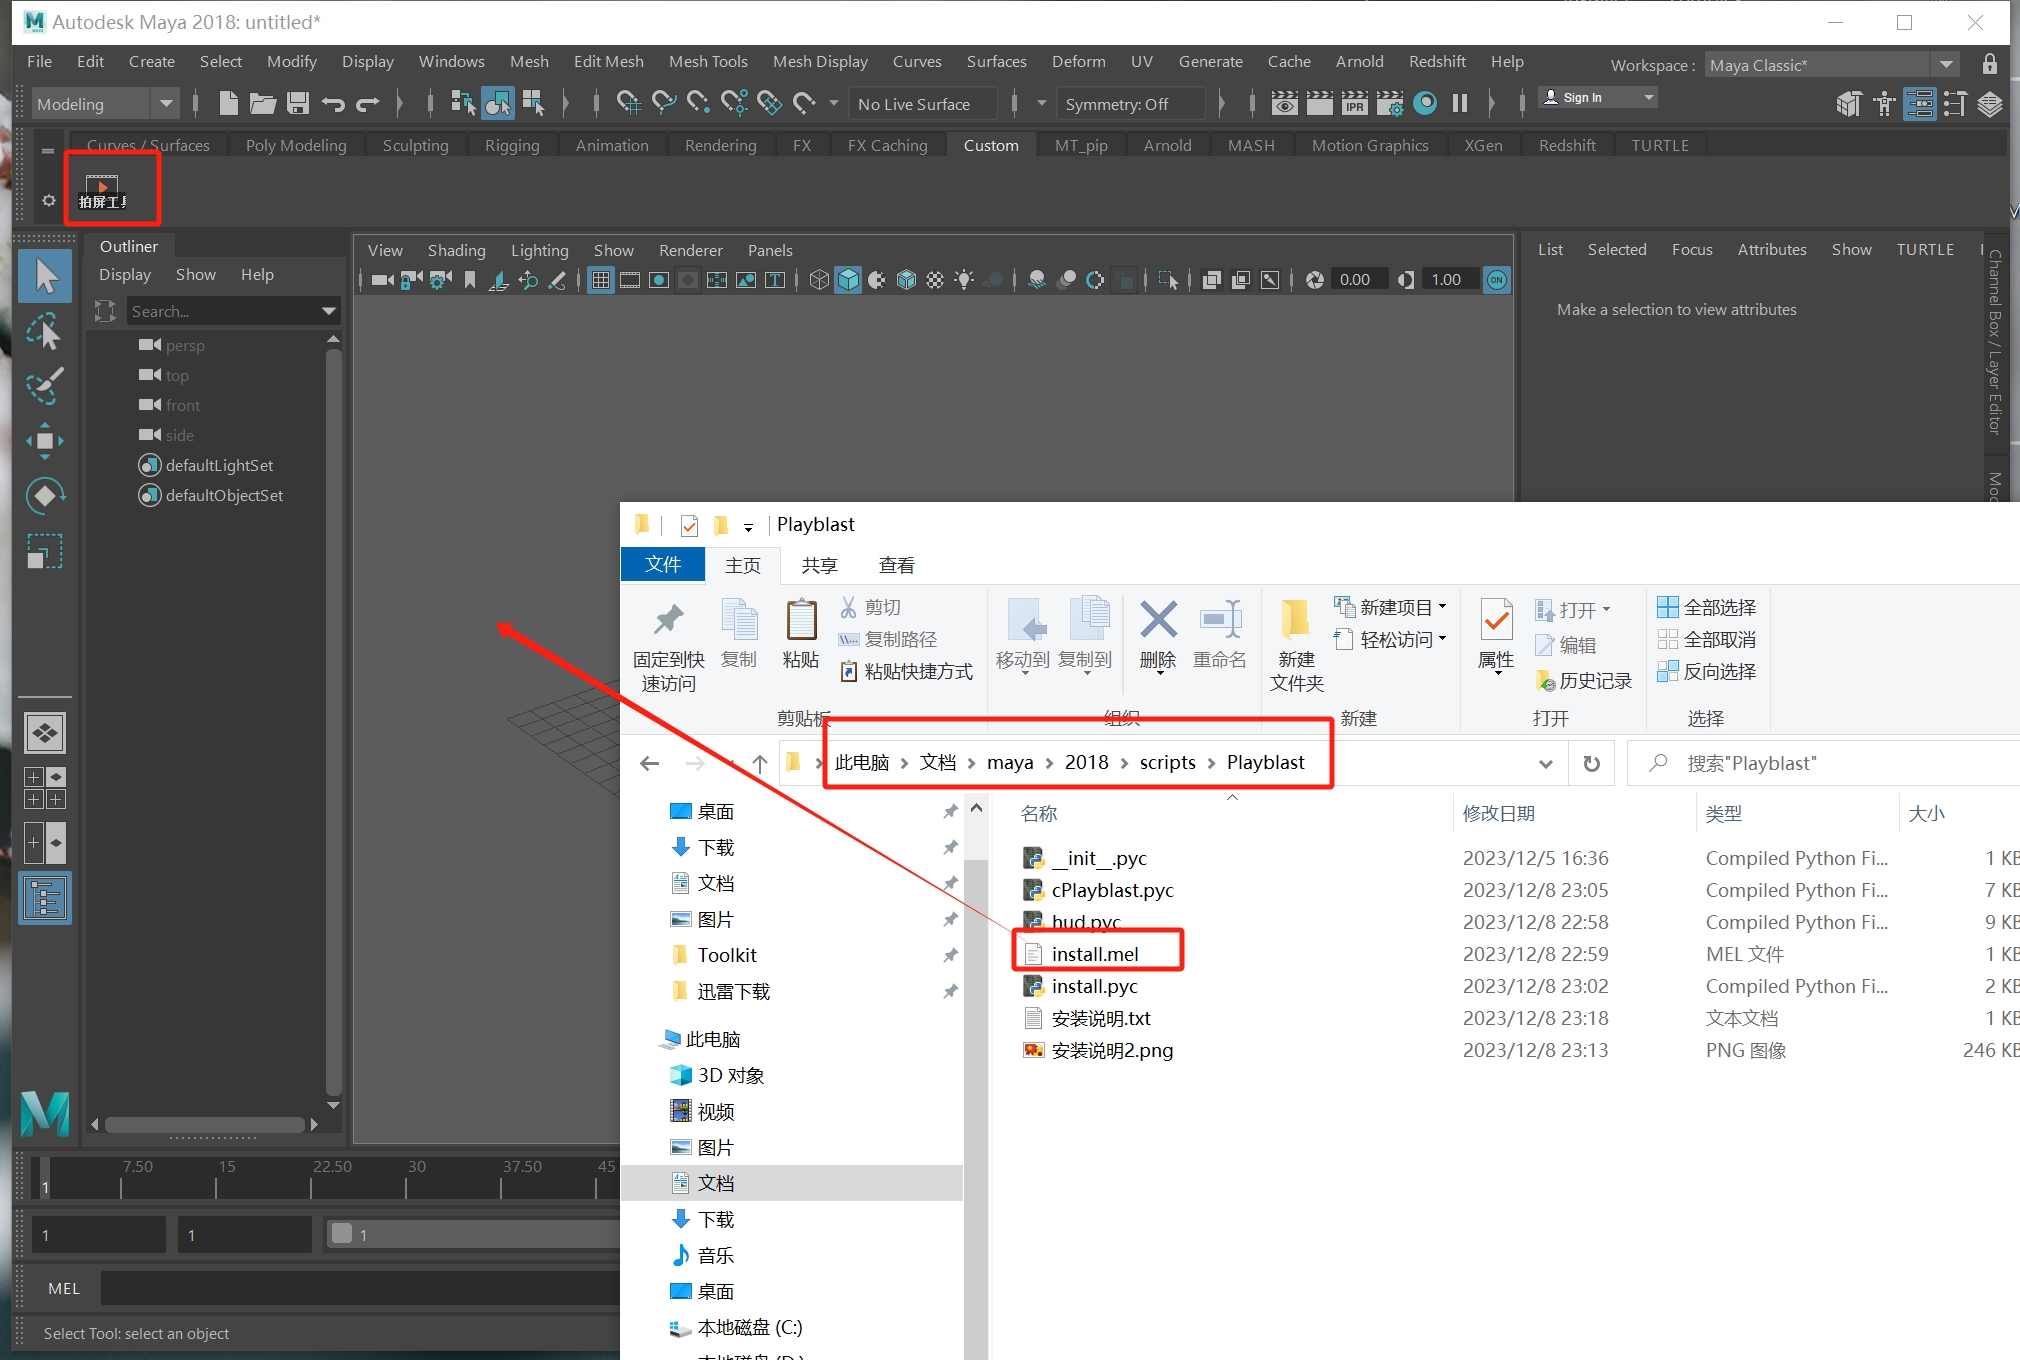Click the Explorer refresh button
This screenshot has height=1360, width=2020.
pos(1591,764)
